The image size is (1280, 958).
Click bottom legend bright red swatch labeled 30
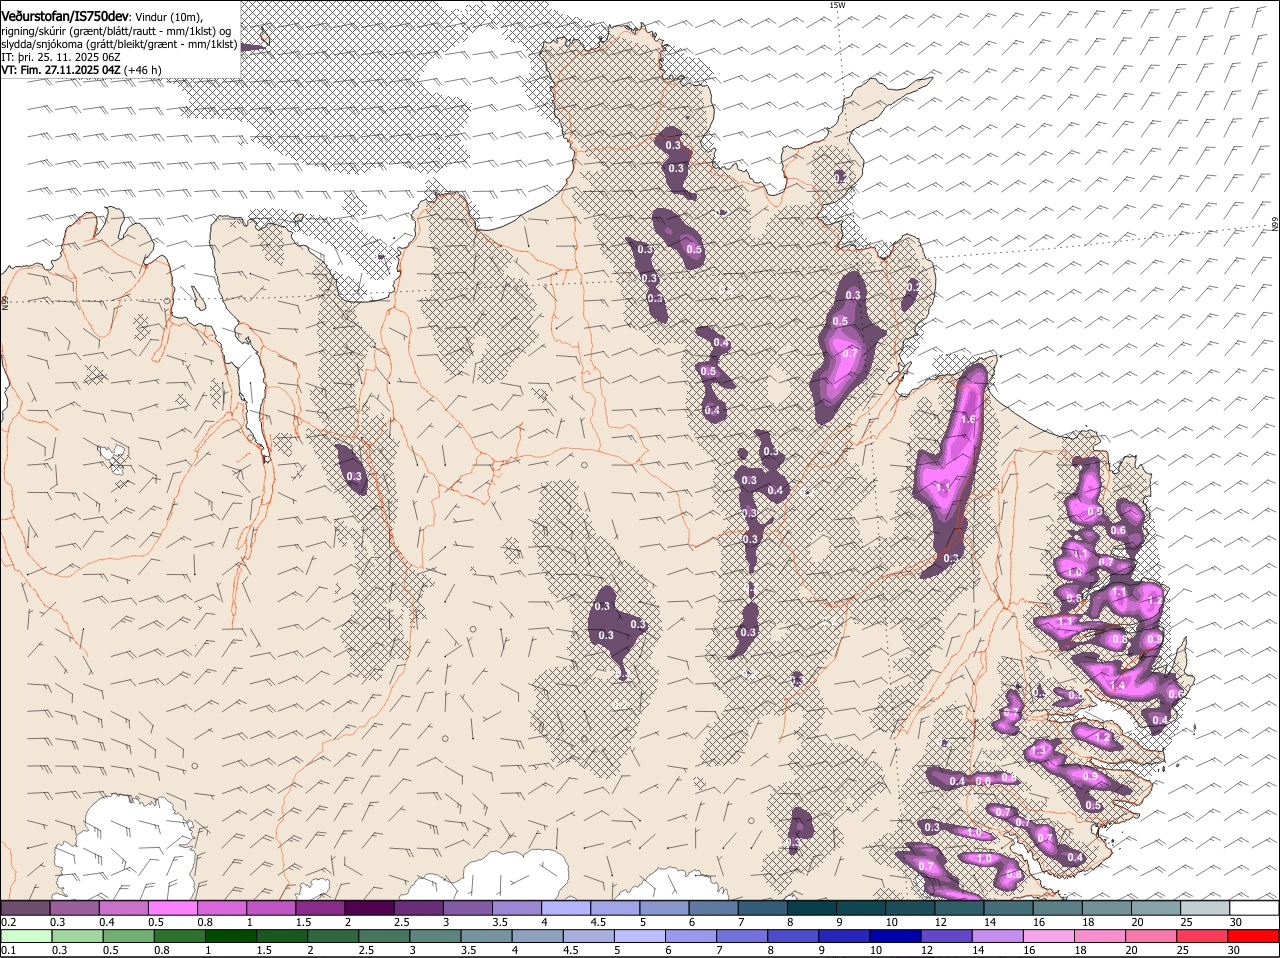[1253, 936]
